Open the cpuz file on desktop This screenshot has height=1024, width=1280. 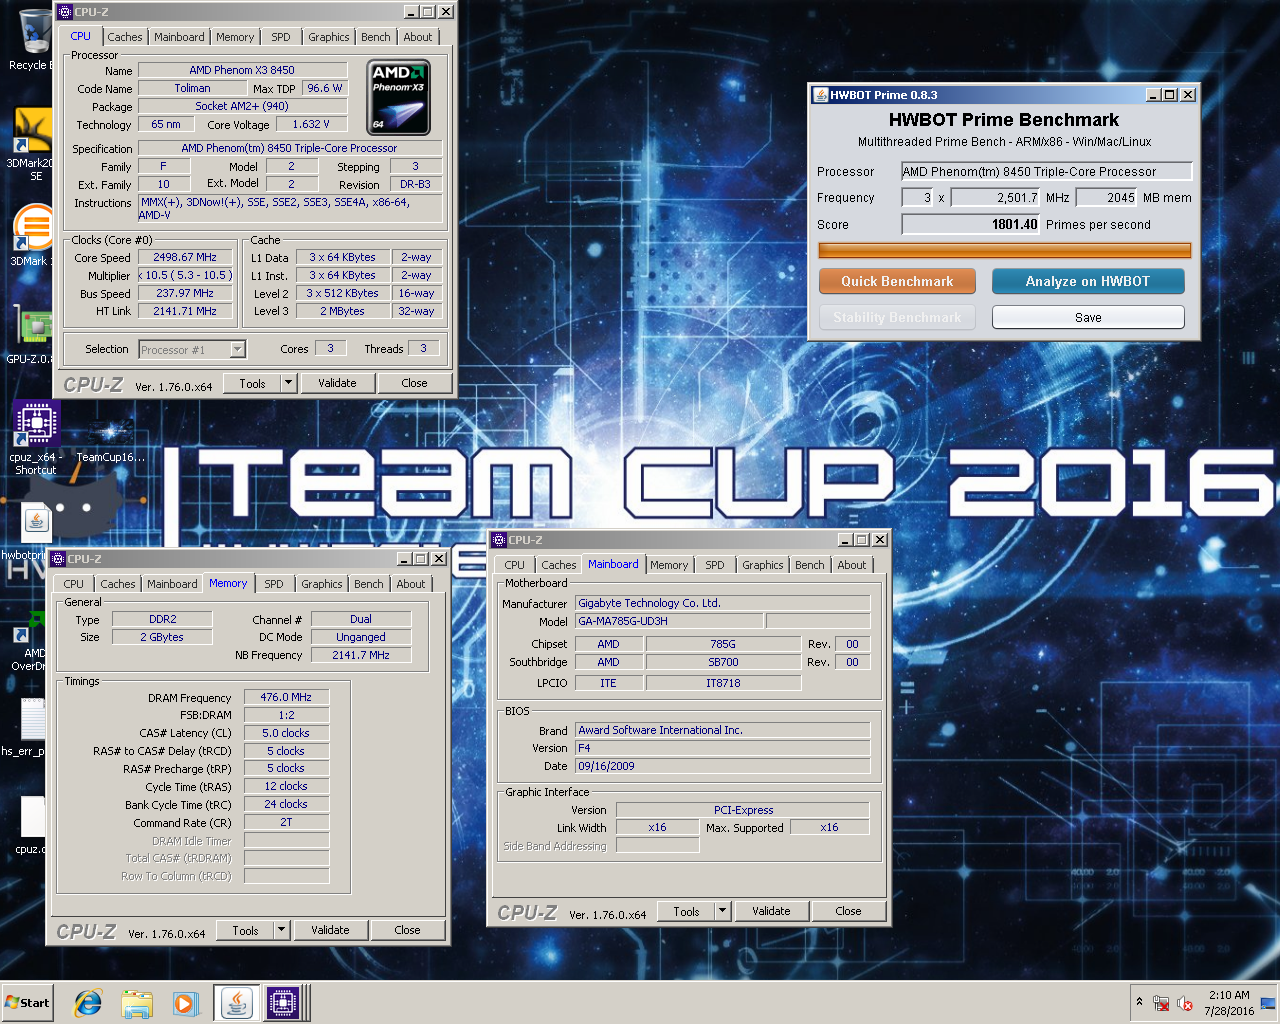point(30,825)
